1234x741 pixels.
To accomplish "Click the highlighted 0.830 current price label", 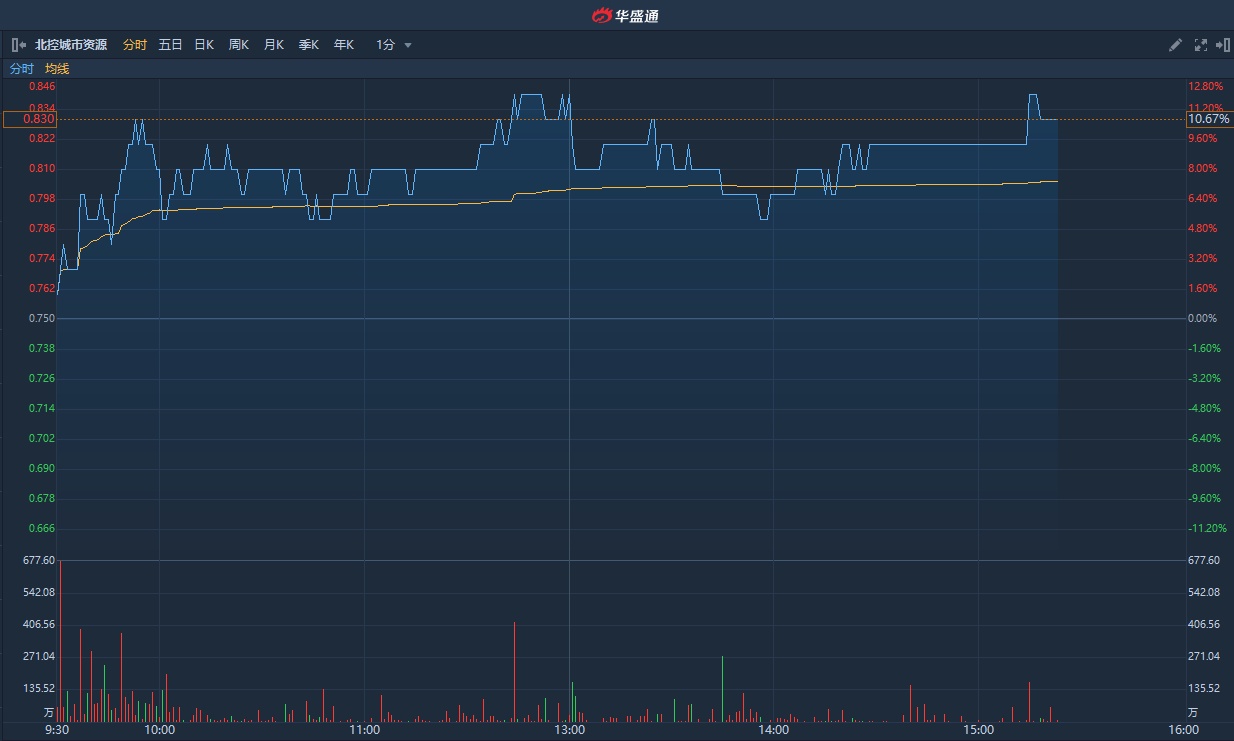I will (29, 119).
